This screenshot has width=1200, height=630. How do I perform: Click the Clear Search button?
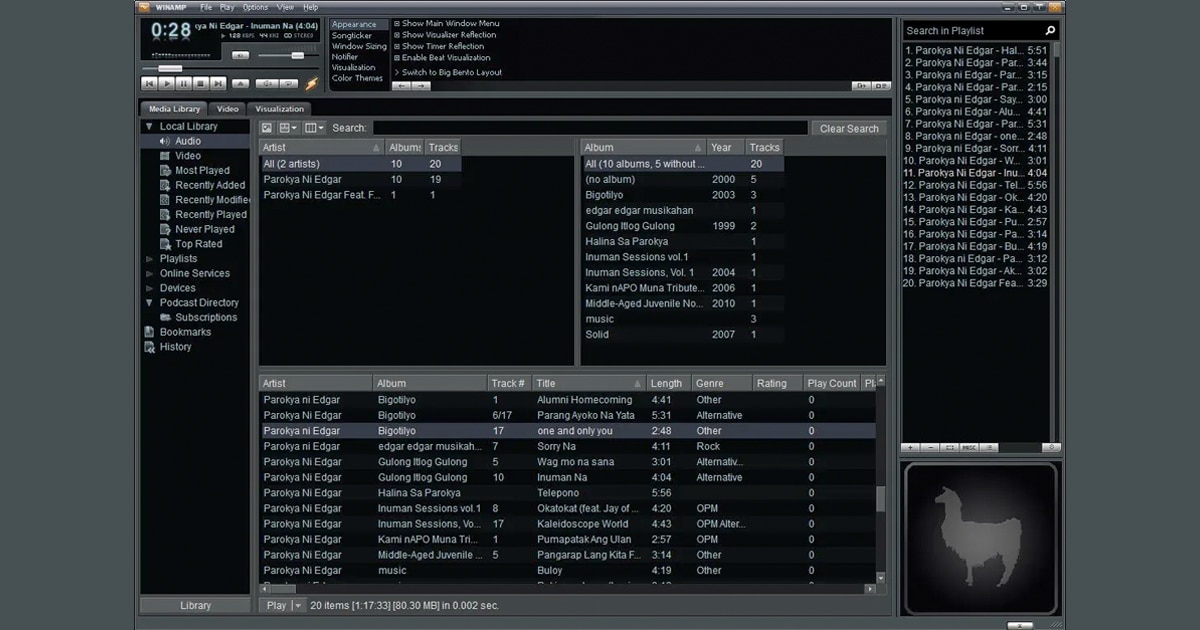848,129
